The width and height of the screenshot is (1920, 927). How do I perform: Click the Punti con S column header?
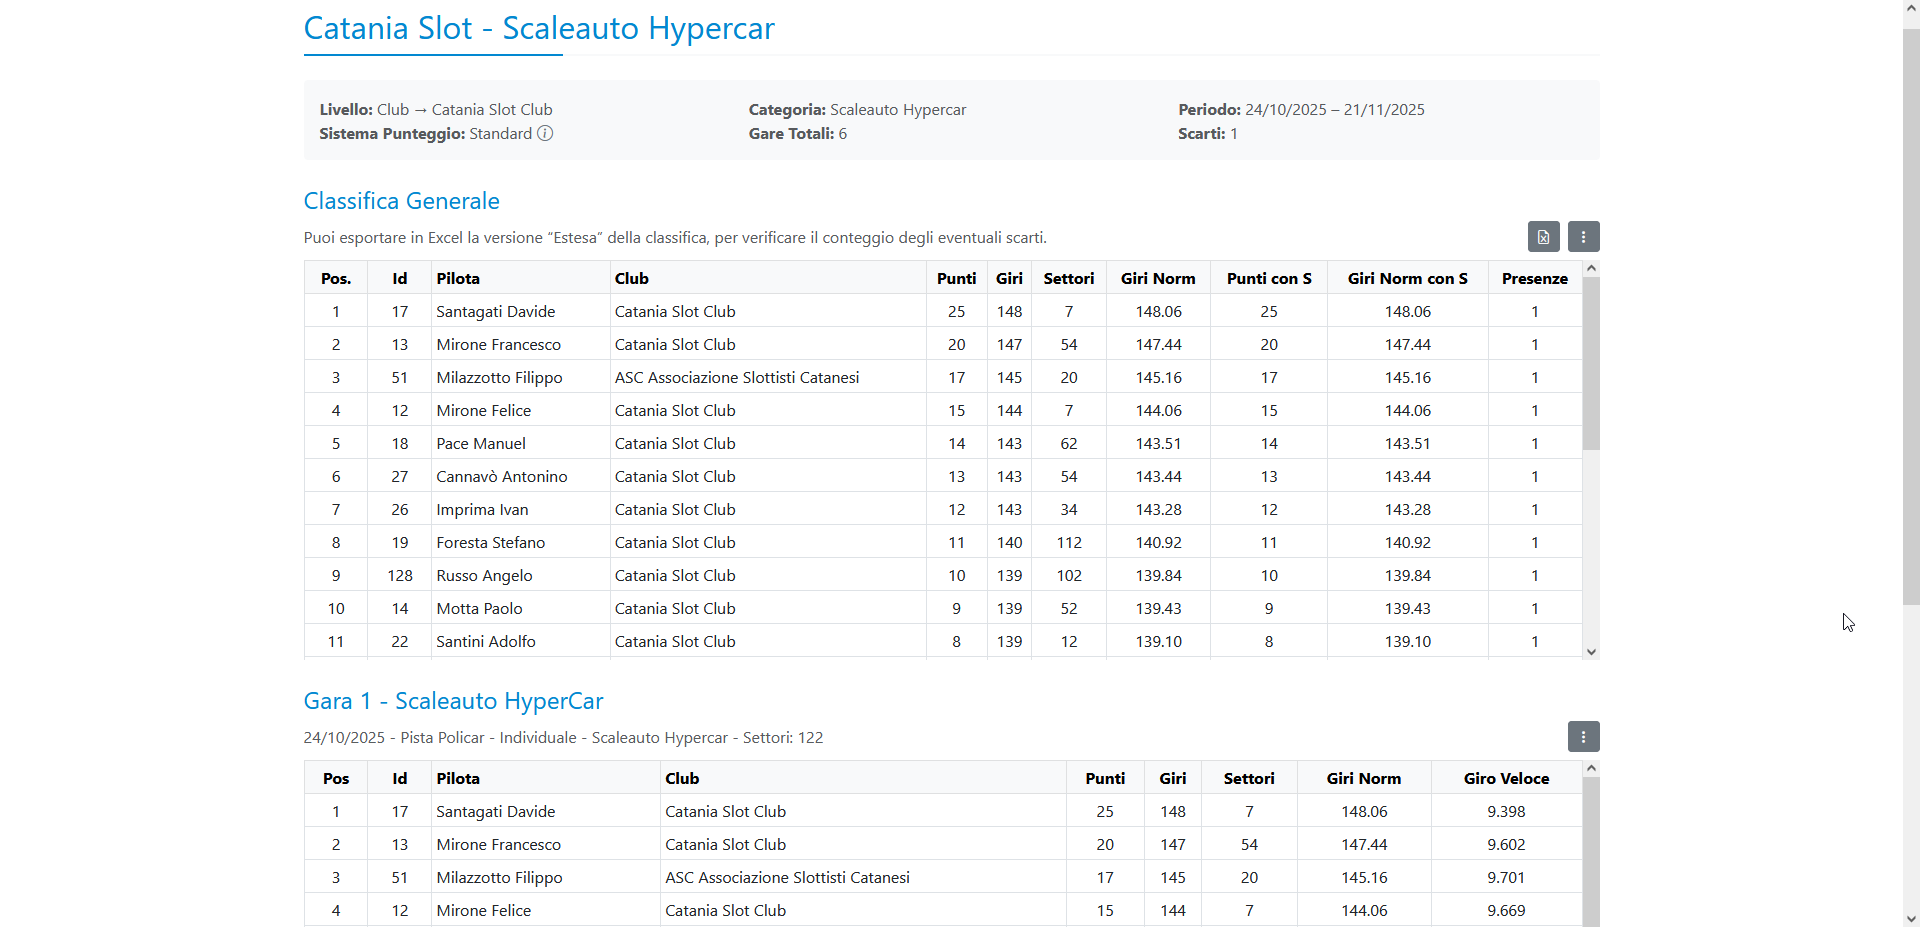pos(1268,279)
